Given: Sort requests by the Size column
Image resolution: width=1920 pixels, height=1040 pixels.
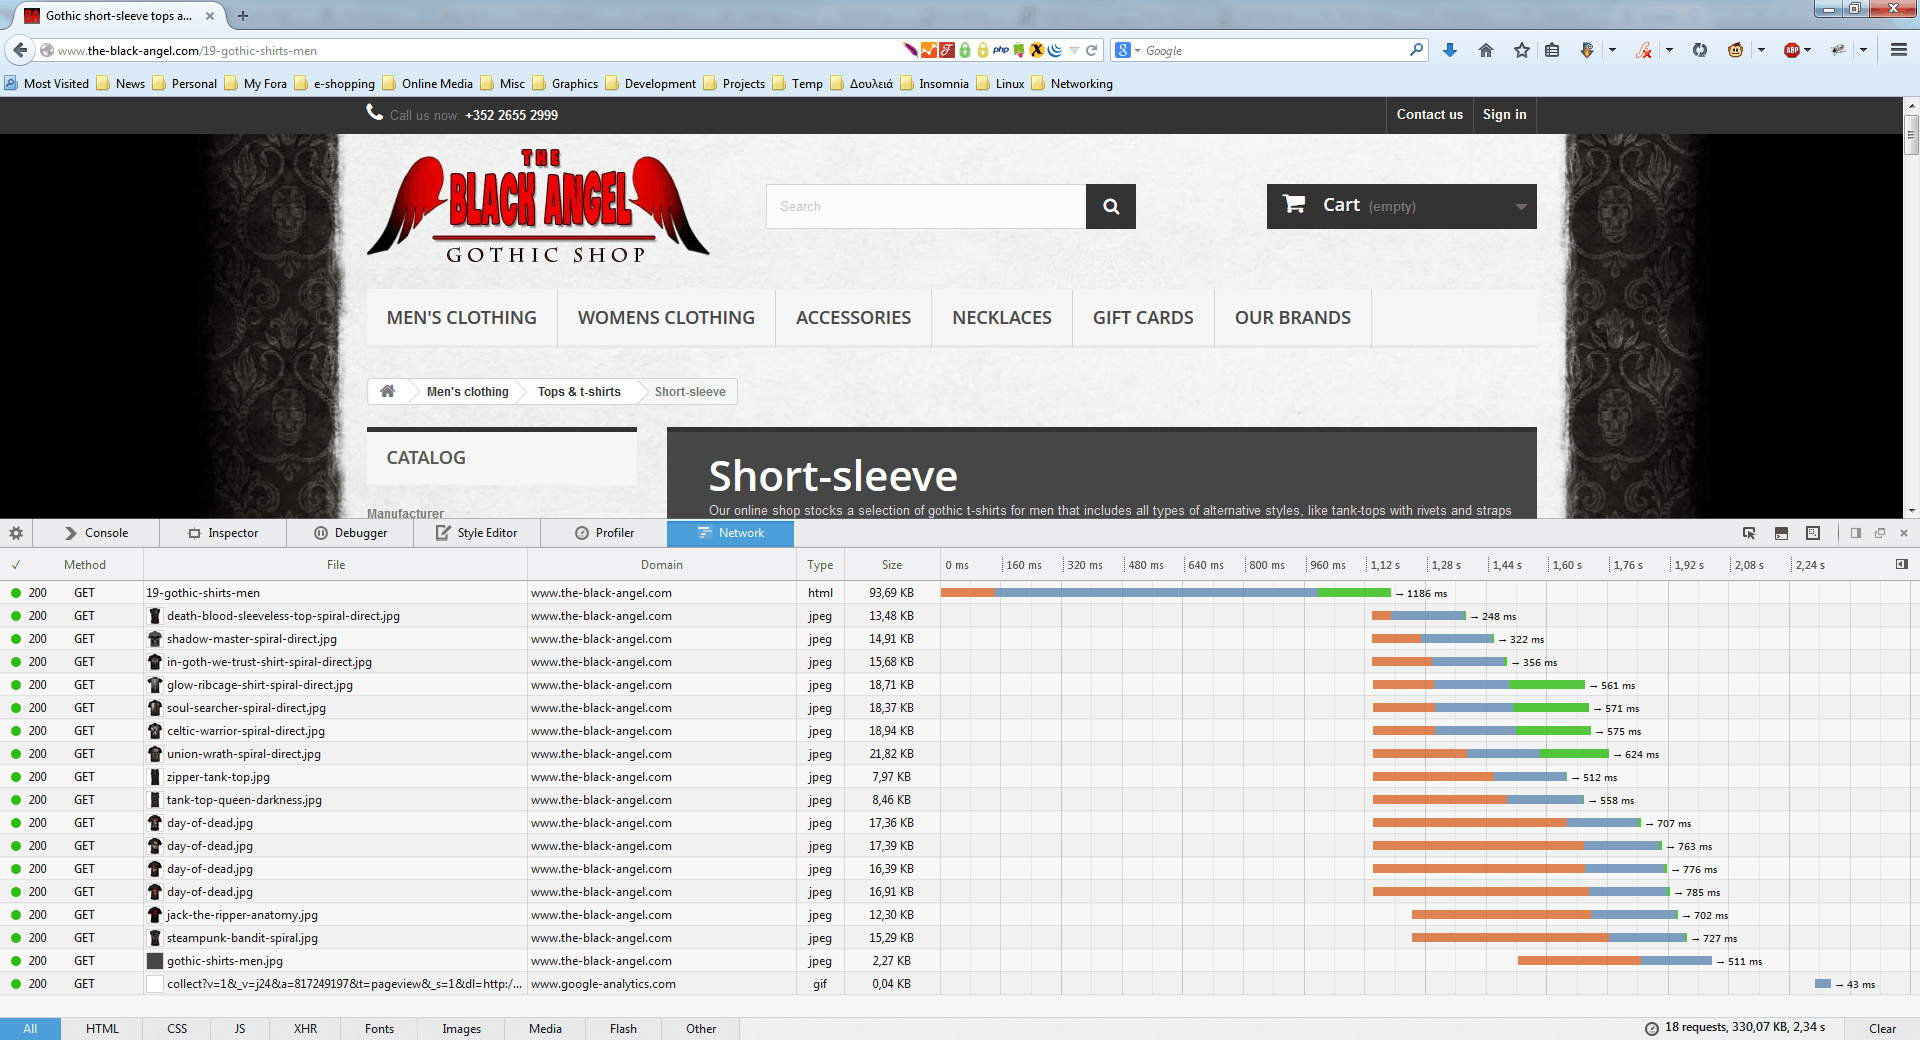Looking at the screenshot, I should pos(892,565).
